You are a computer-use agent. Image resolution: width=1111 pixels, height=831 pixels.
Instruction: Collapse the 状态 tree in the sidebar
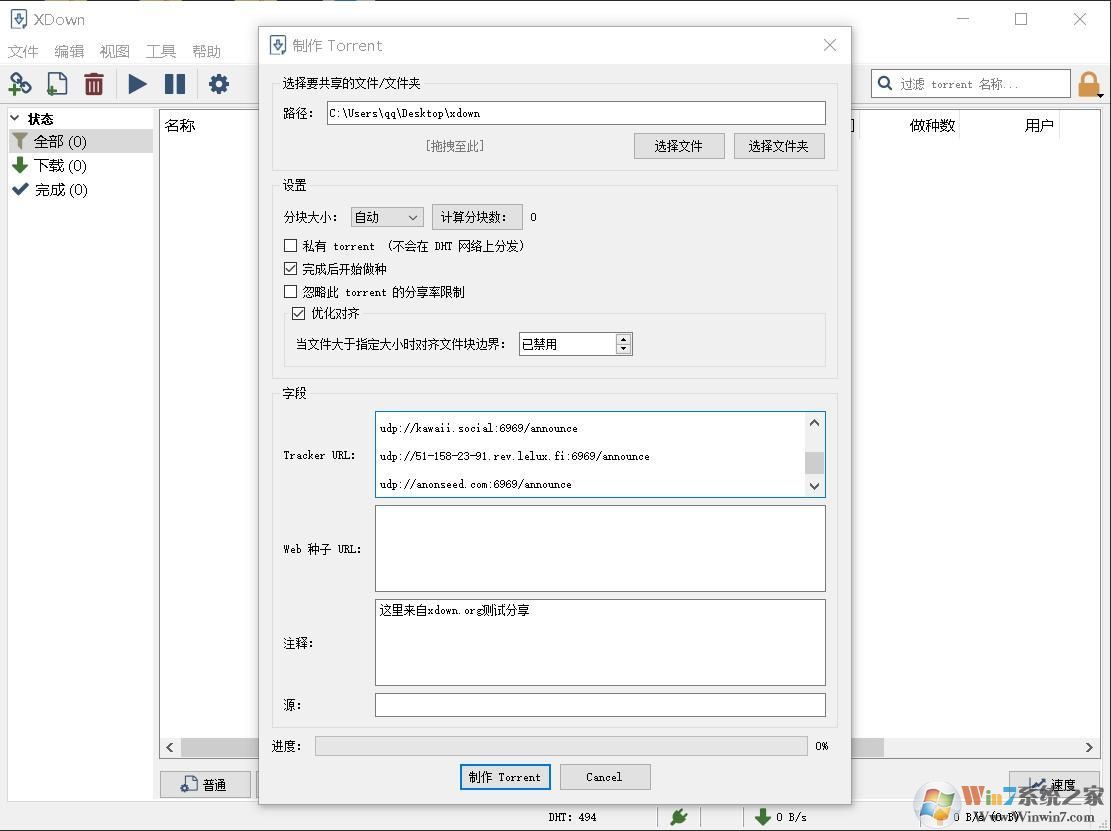point(14,118)
